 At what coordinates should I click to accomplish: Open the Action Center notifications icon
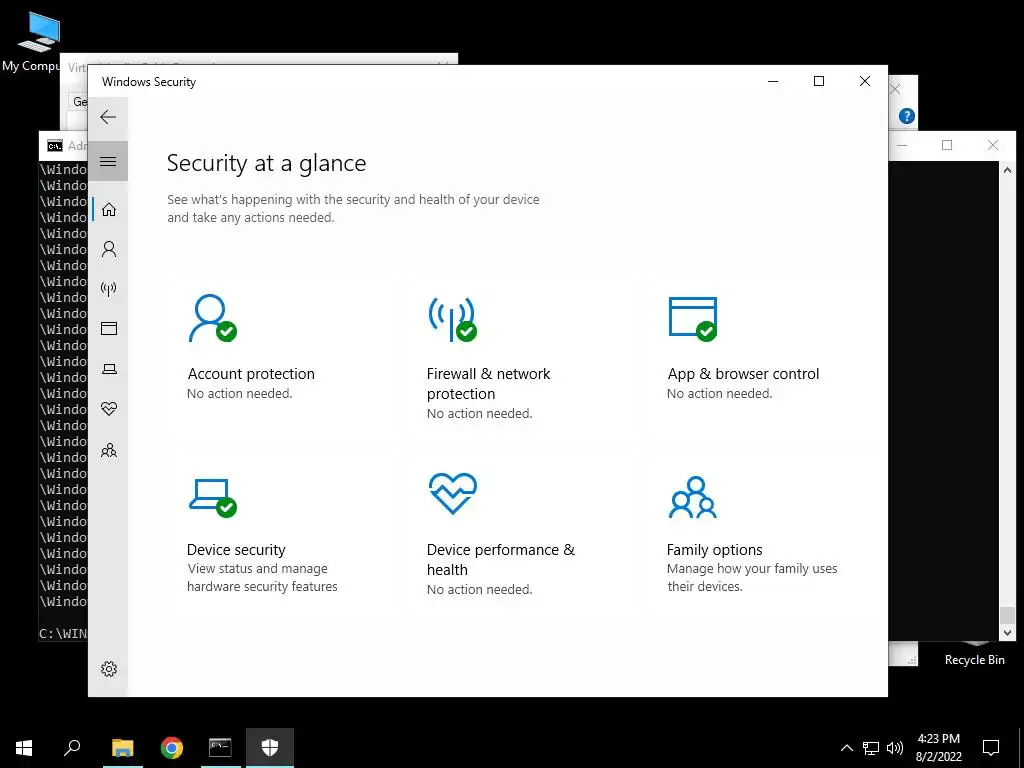991,748
